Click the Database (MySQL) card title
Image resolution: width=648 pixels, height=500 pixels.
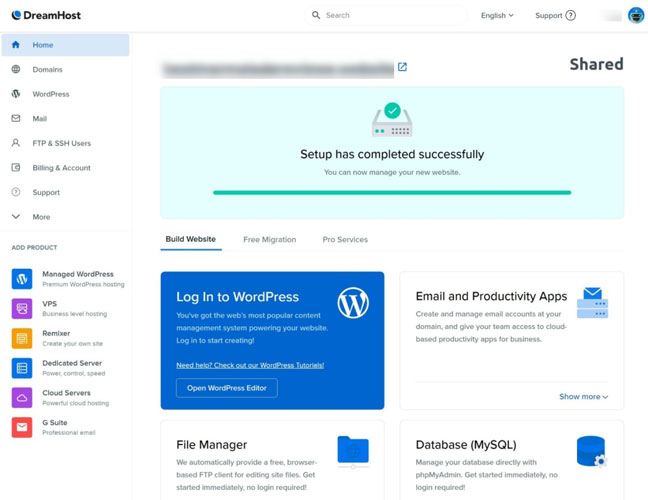466,445
